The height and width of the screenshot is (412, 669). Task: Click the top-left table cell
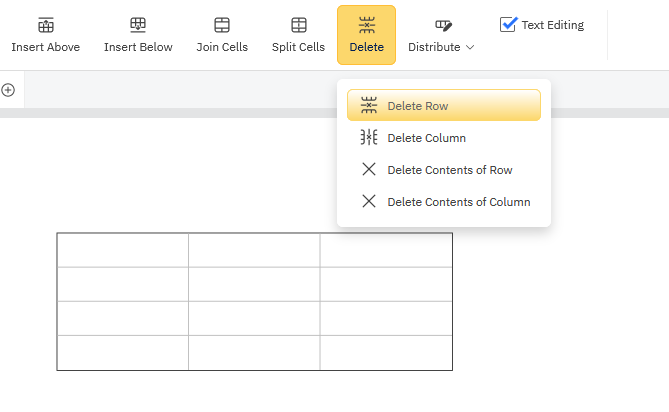(122, 250)
